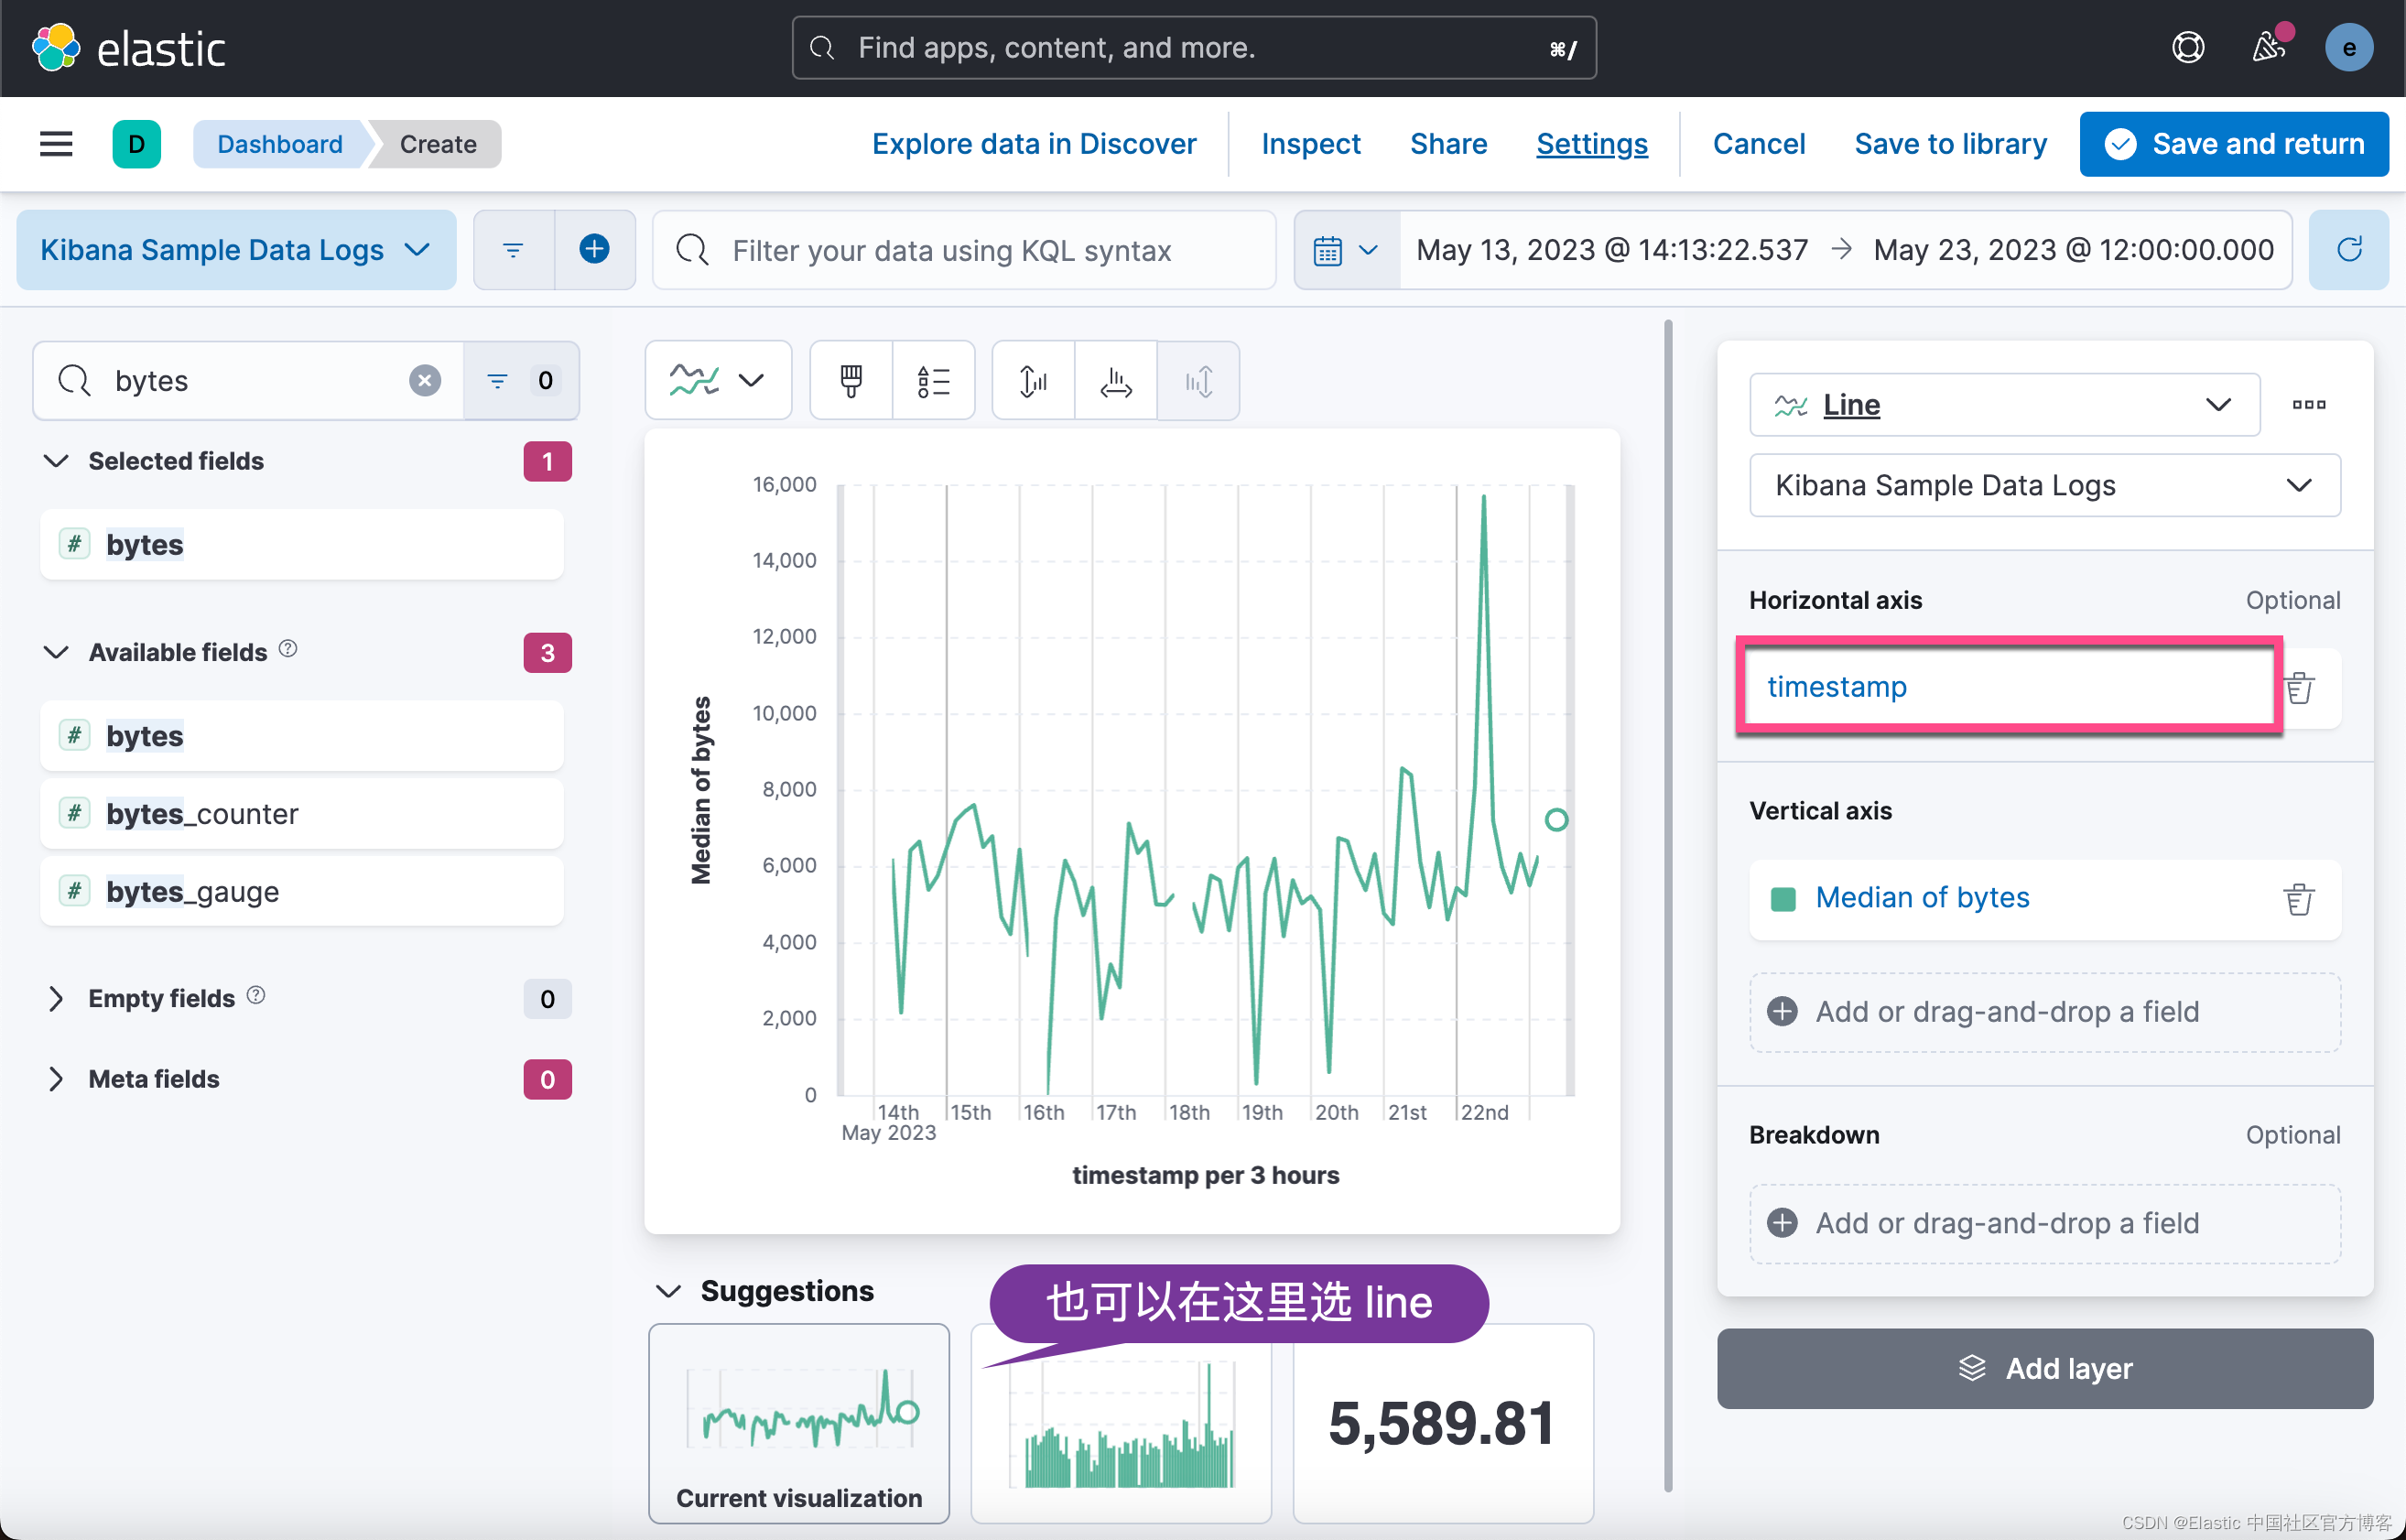
Task: Open the field type filter button
Action: coord(520,380)
